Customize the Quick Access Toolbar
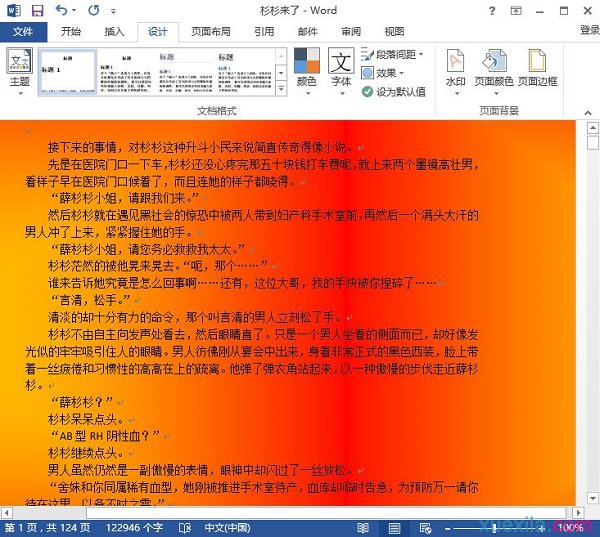 point(113,11)
